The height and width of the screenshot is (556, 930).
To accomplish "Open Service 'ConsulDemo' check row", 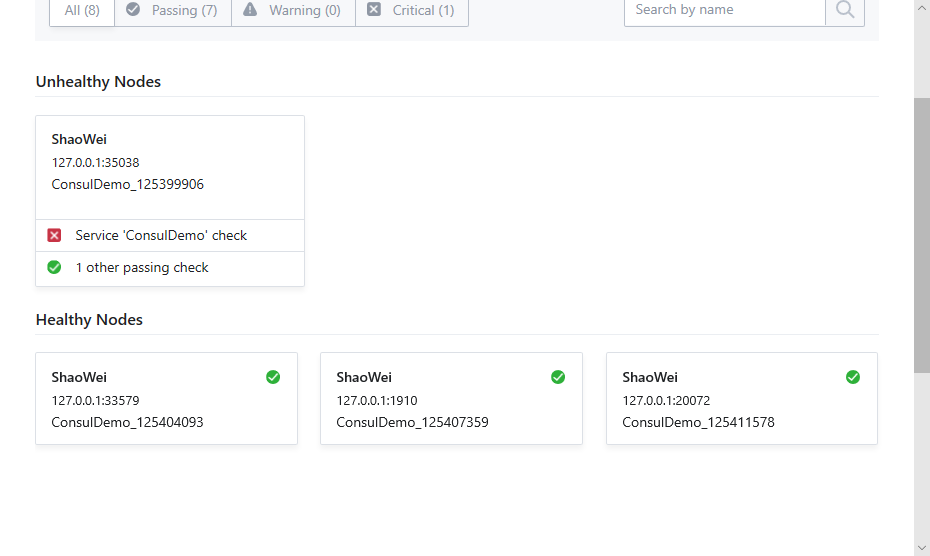I will point(161,235).
